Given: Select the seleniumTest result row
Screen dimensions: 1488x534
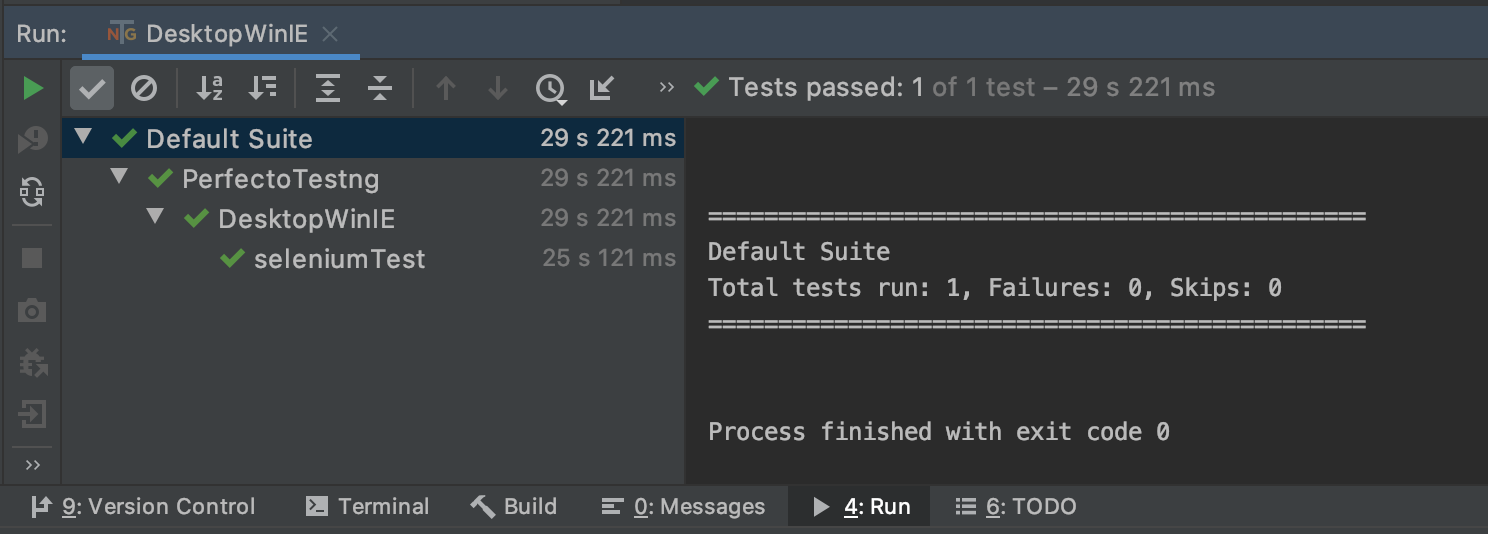Looking at the screenshot, I should tap(340, 259).
